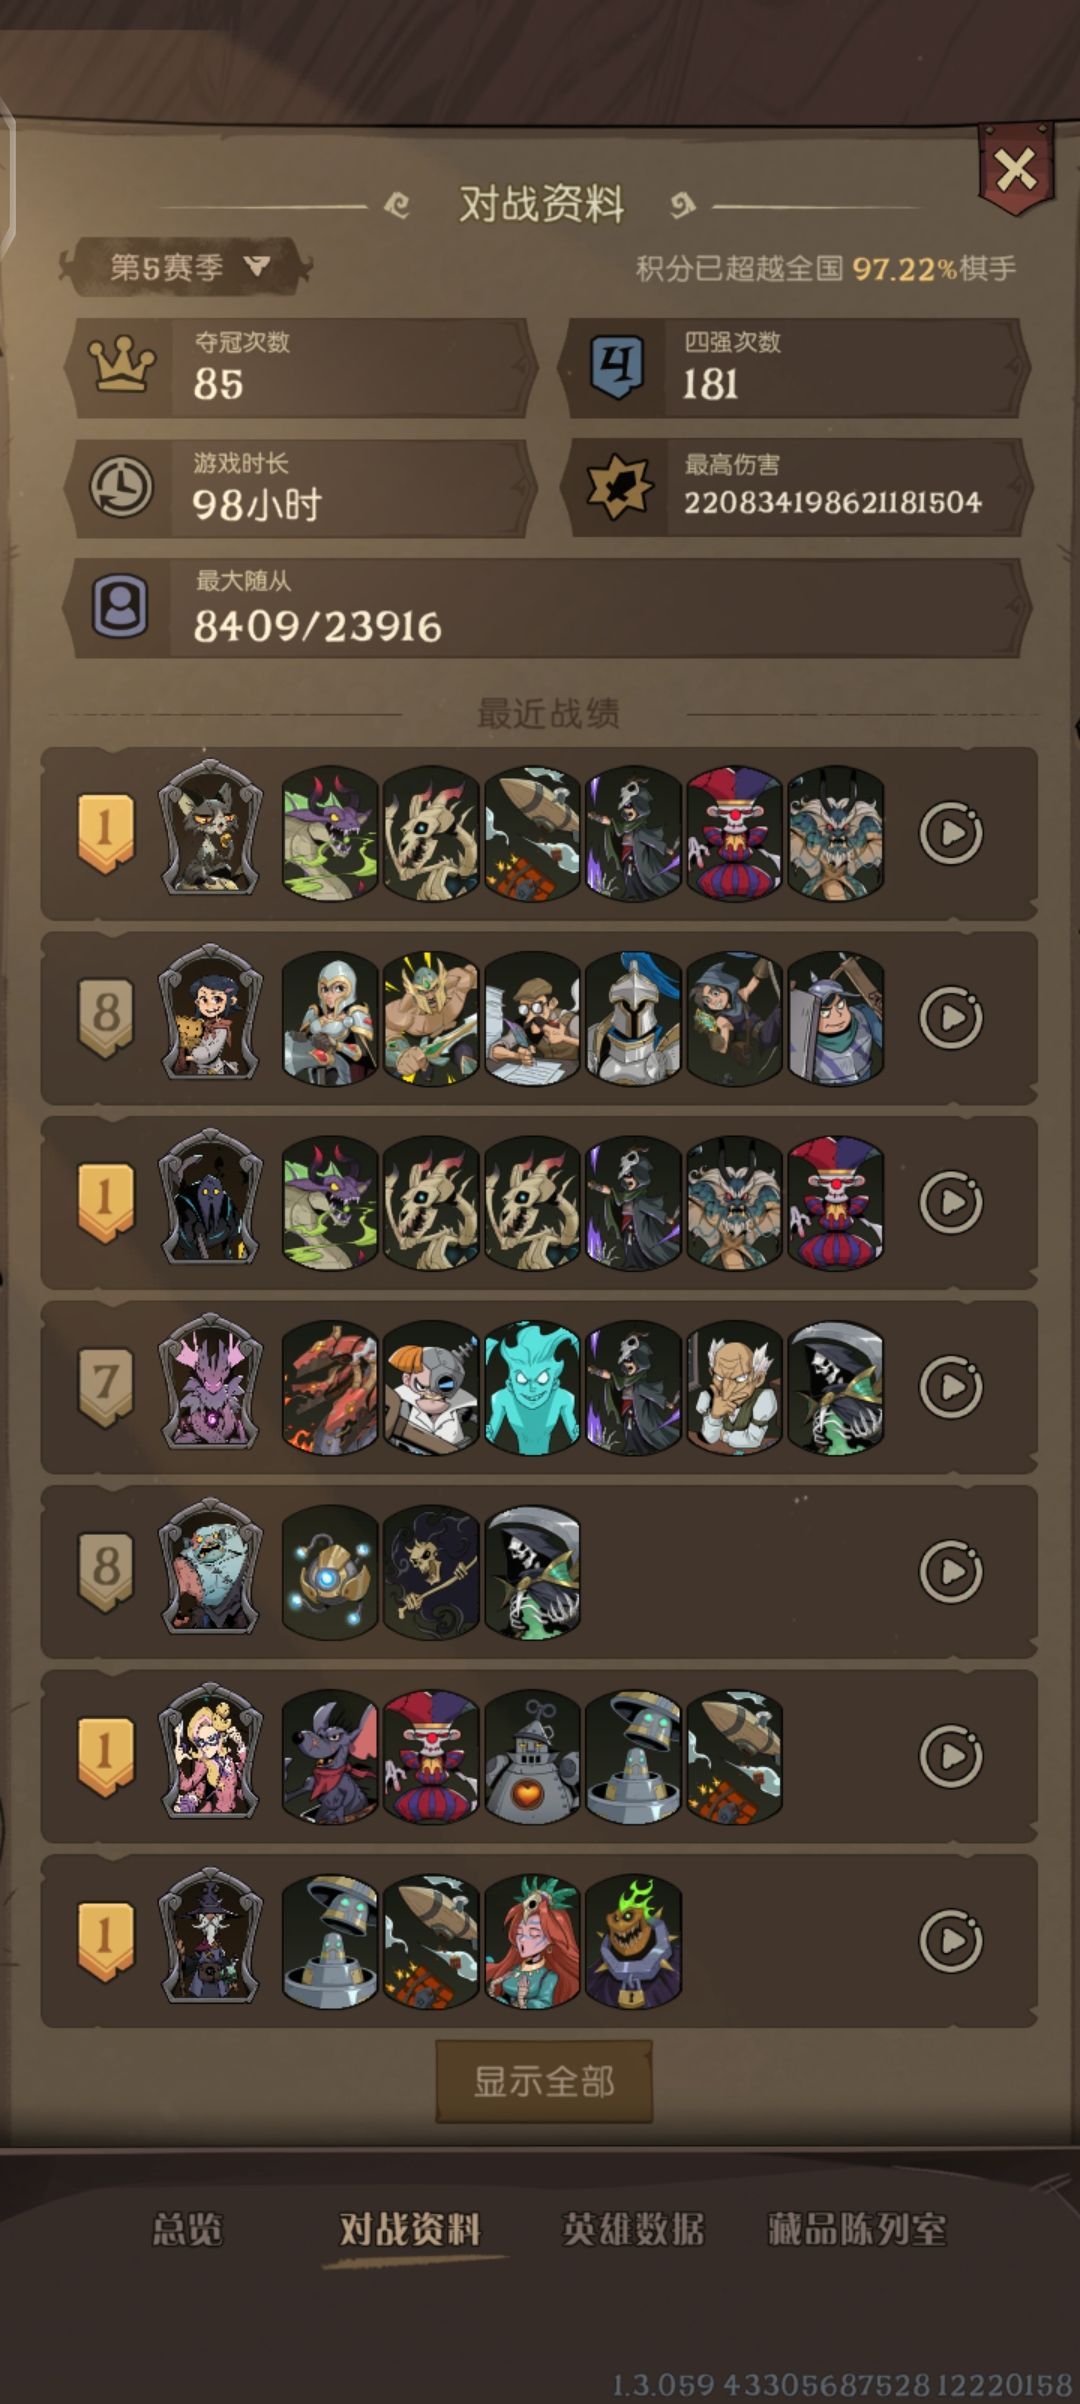Tap the purple dragon hero portrait, rank 7
1080x2404 pixels.
[210, 1383]
